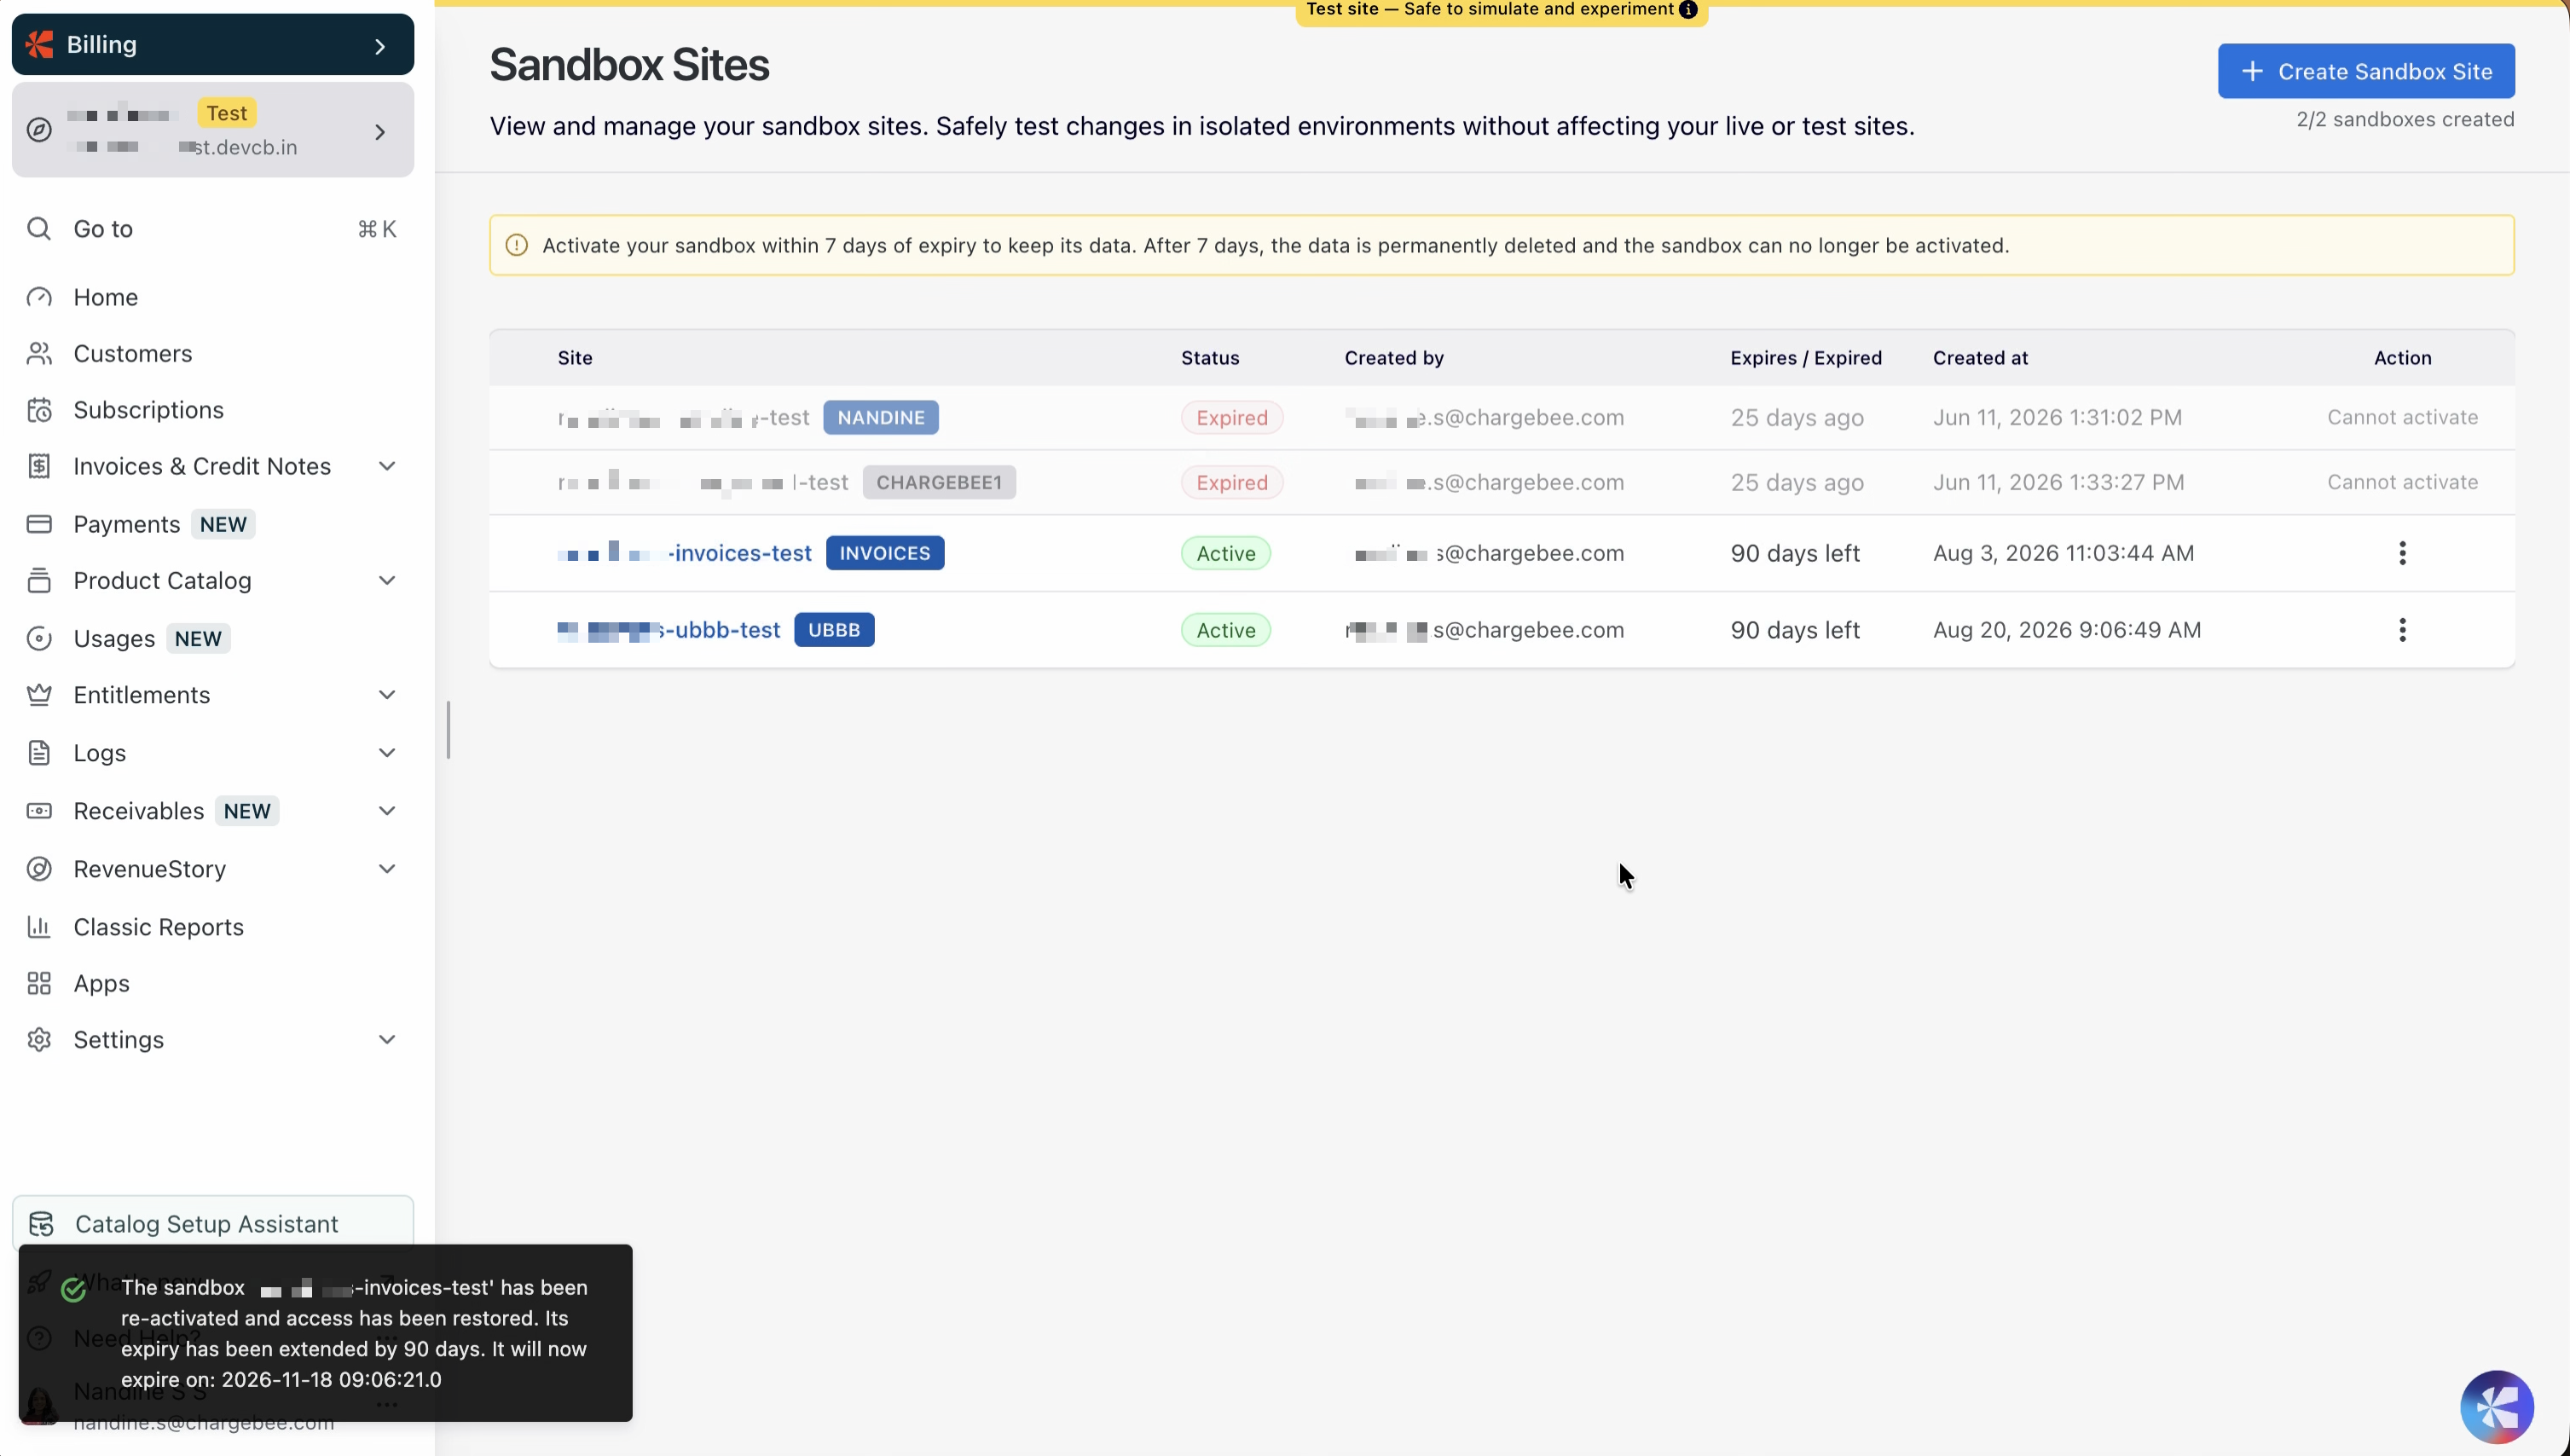Click Create Sandbox Site button
Image resolution: width=2570 pixels, height=1456 pixels.
click(x=2366, y=71)
